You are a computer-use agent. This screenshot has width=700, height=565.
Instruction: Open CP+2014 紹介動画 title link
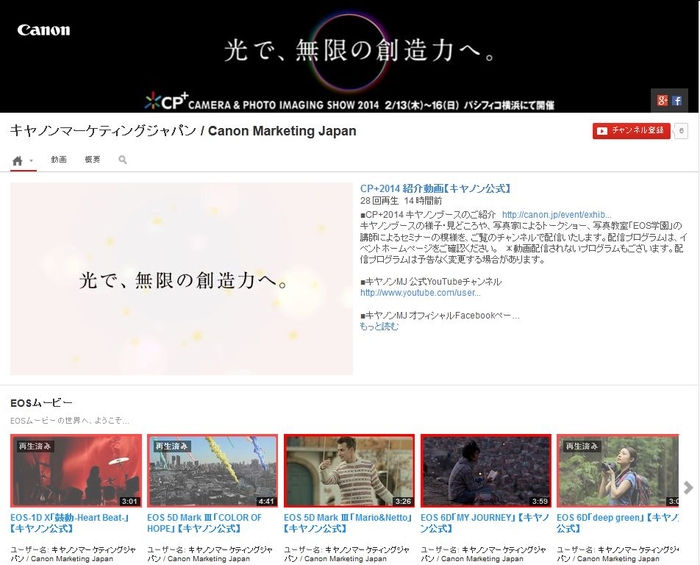pos(435,188)
